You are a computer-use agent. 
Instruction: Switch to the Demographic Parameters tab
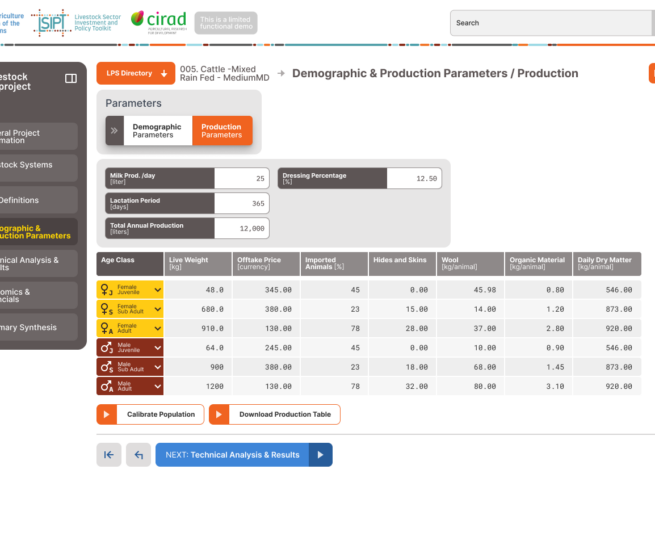tap(157, 131)
